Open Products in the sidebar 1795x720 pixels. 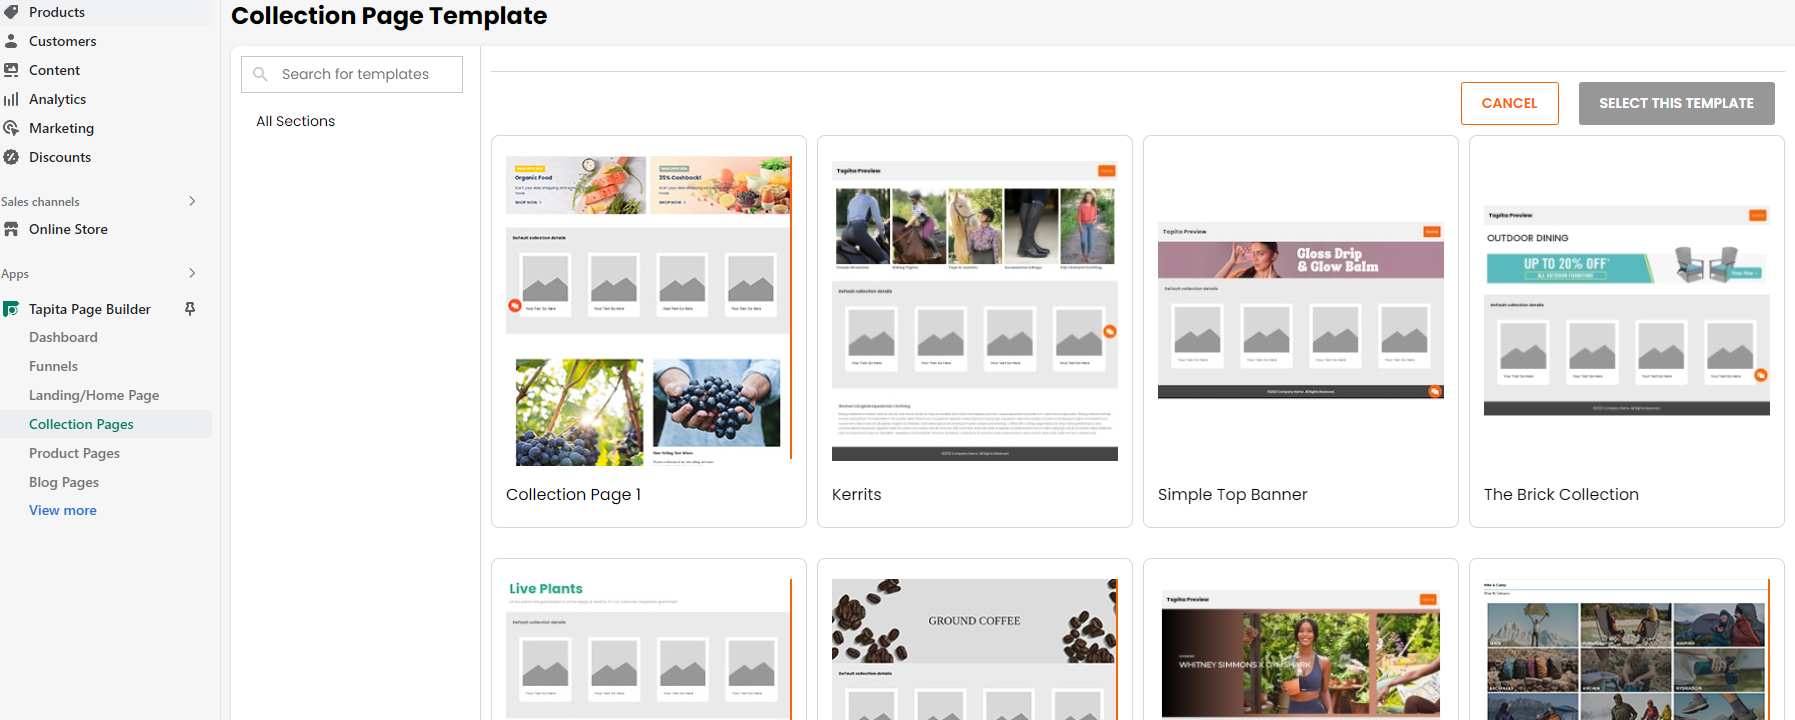coord(57,12)
